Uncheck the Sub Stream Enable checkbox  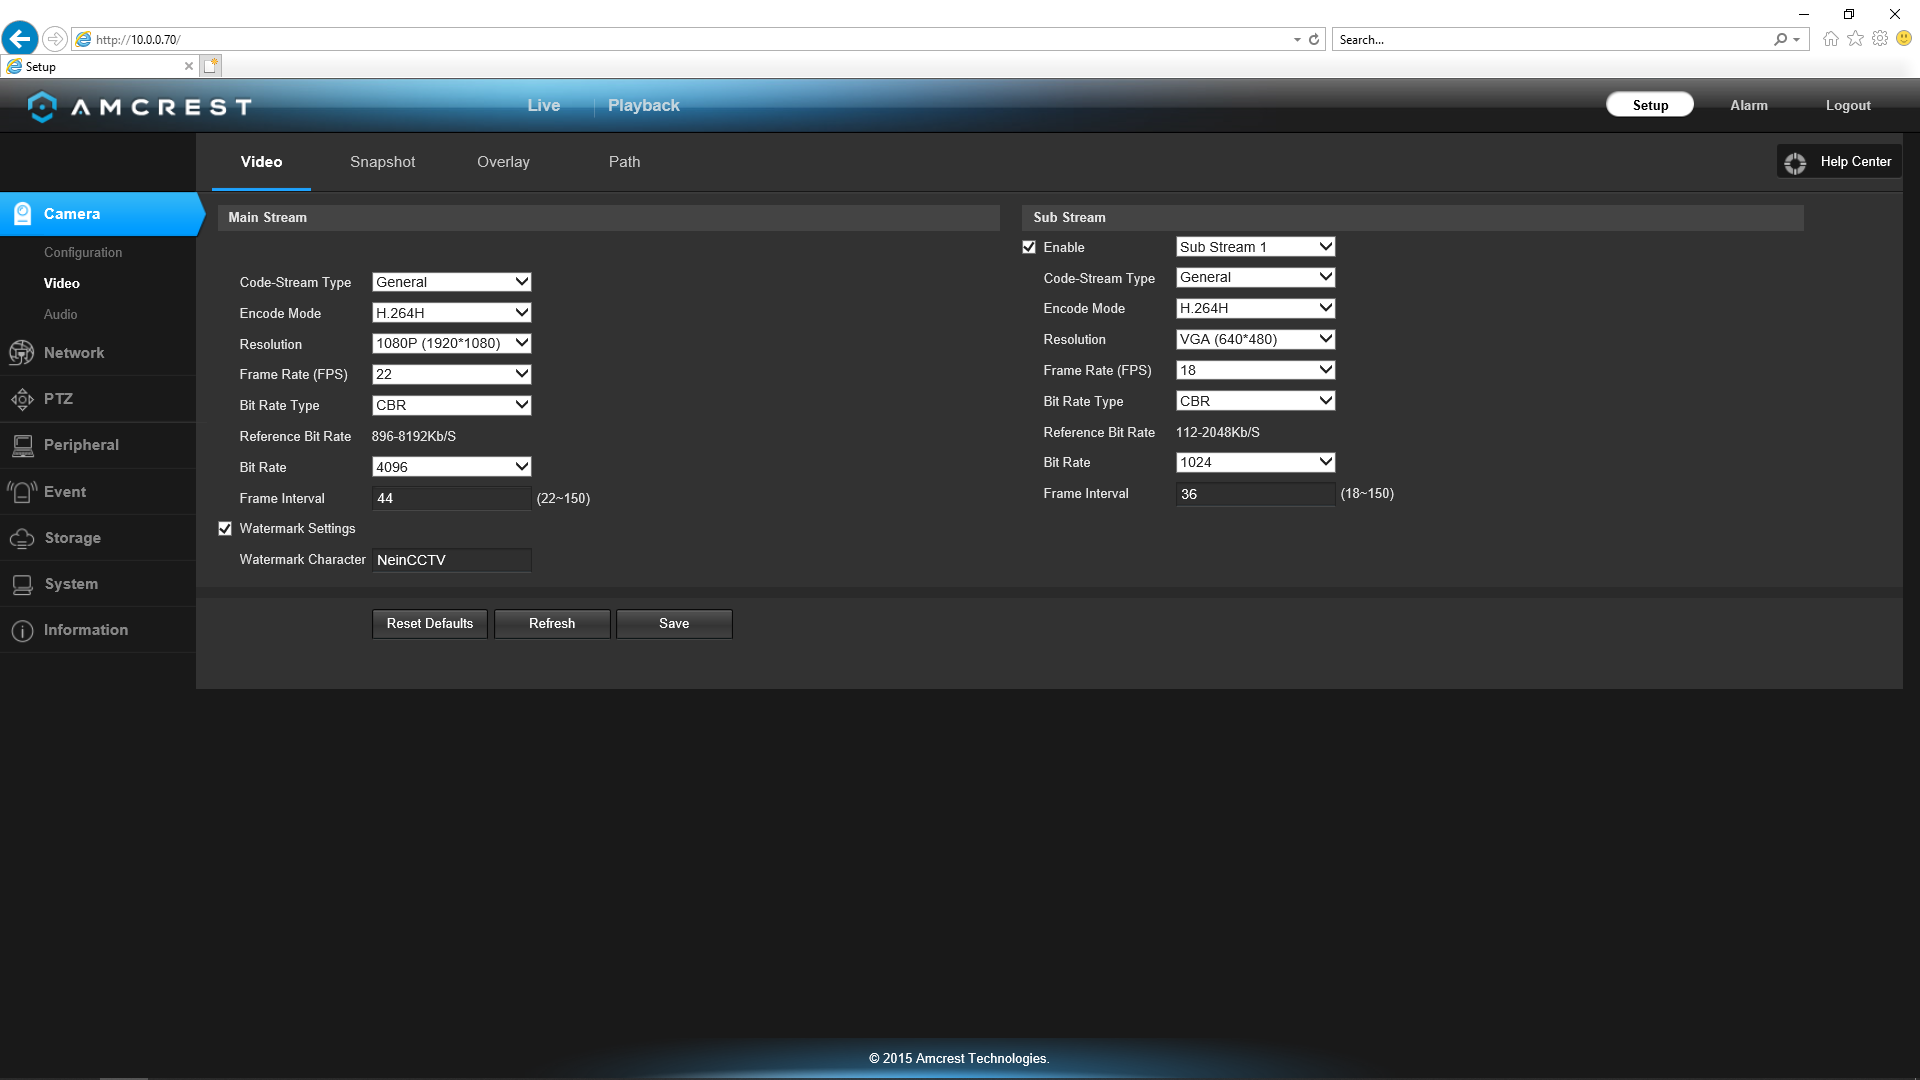tap(1029, 247)
